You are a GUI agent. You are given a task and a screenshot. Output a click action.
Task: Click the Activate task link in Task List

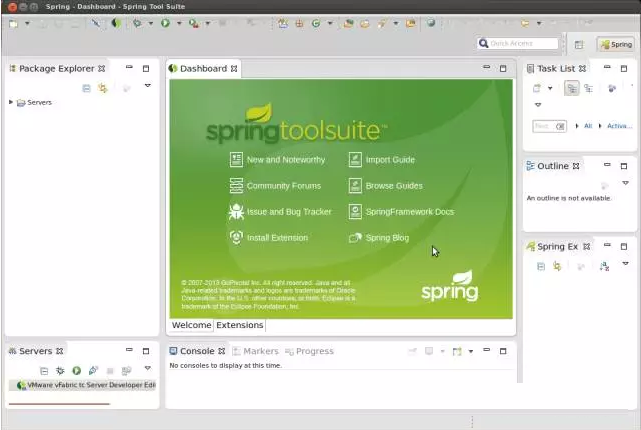pos(619,126)
